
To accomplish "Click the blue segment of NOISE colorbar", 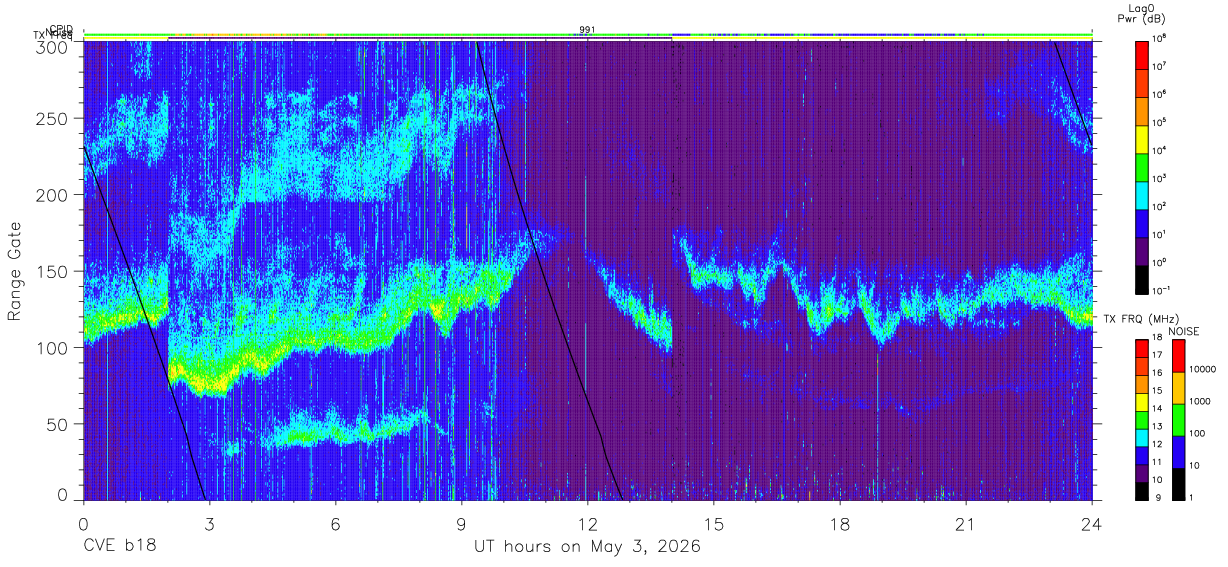I will (1177, 452).
